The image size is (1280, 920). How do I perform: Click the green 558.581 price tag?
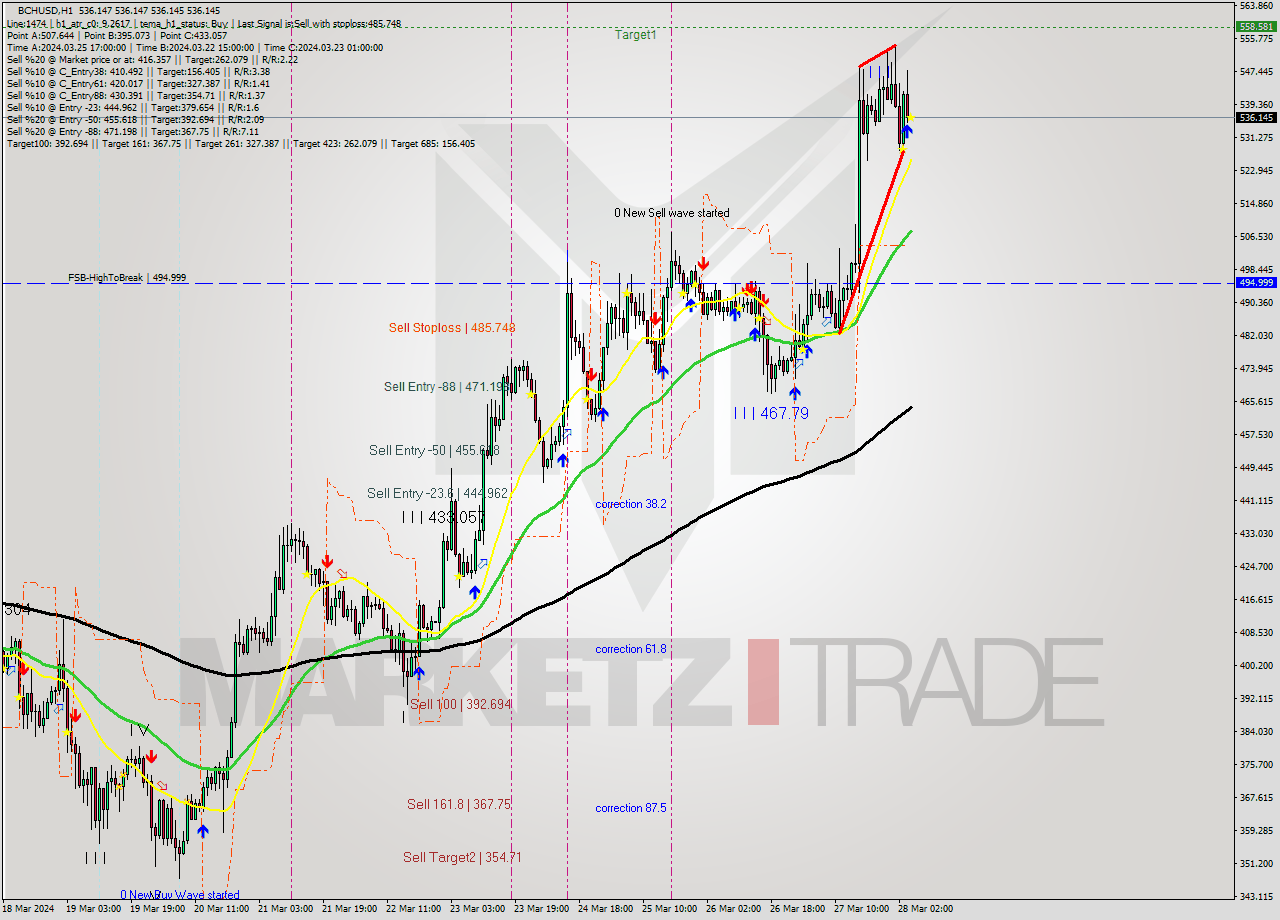click(x=1255, y=27)
